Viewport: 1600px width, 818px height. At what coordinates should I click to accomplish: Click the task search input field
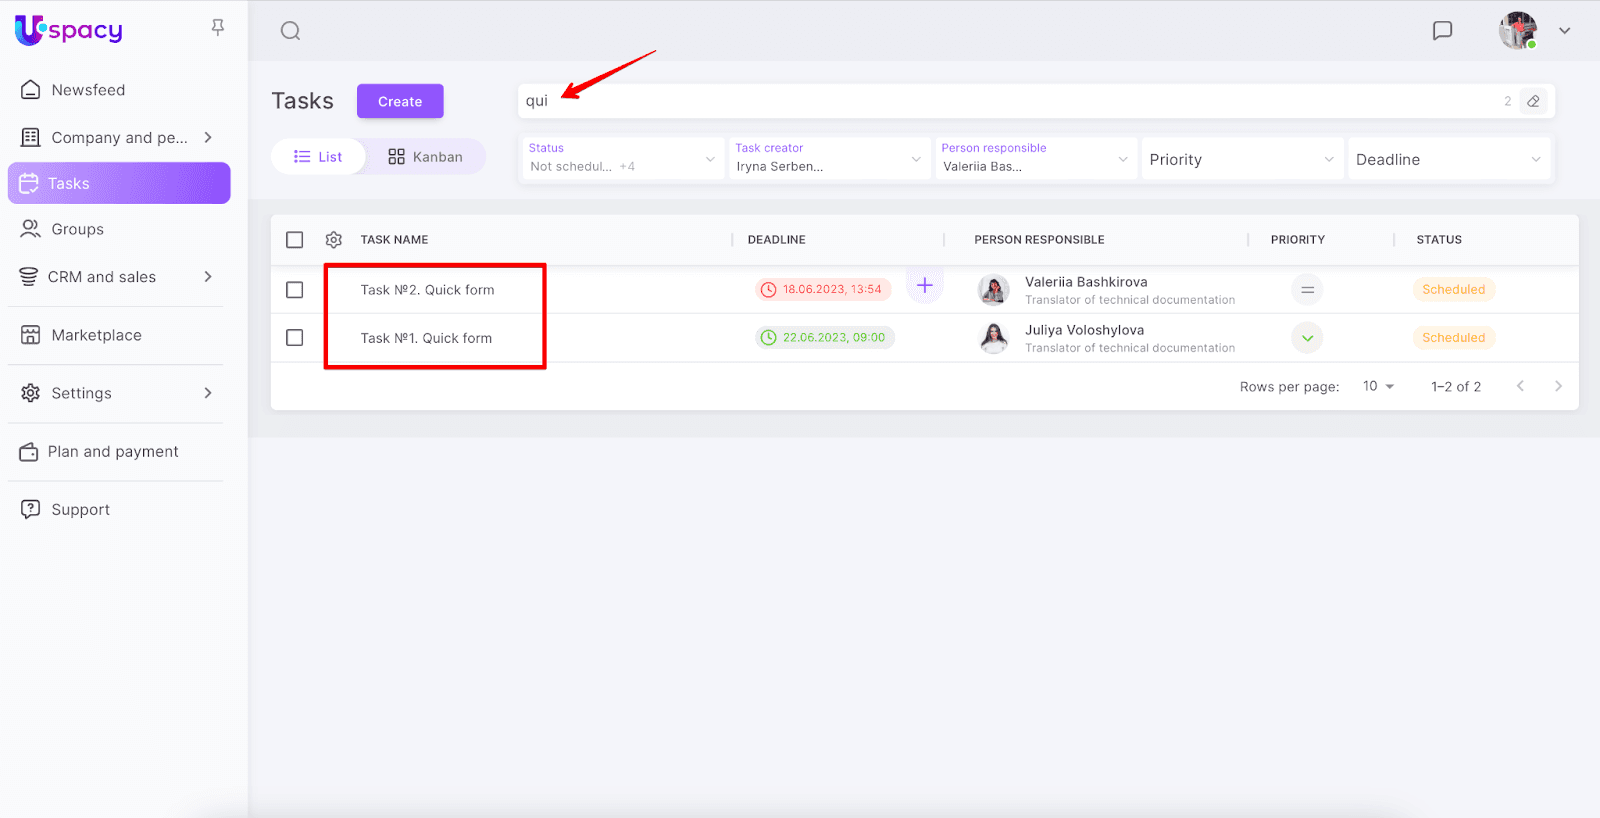(x=1000, y=101)
